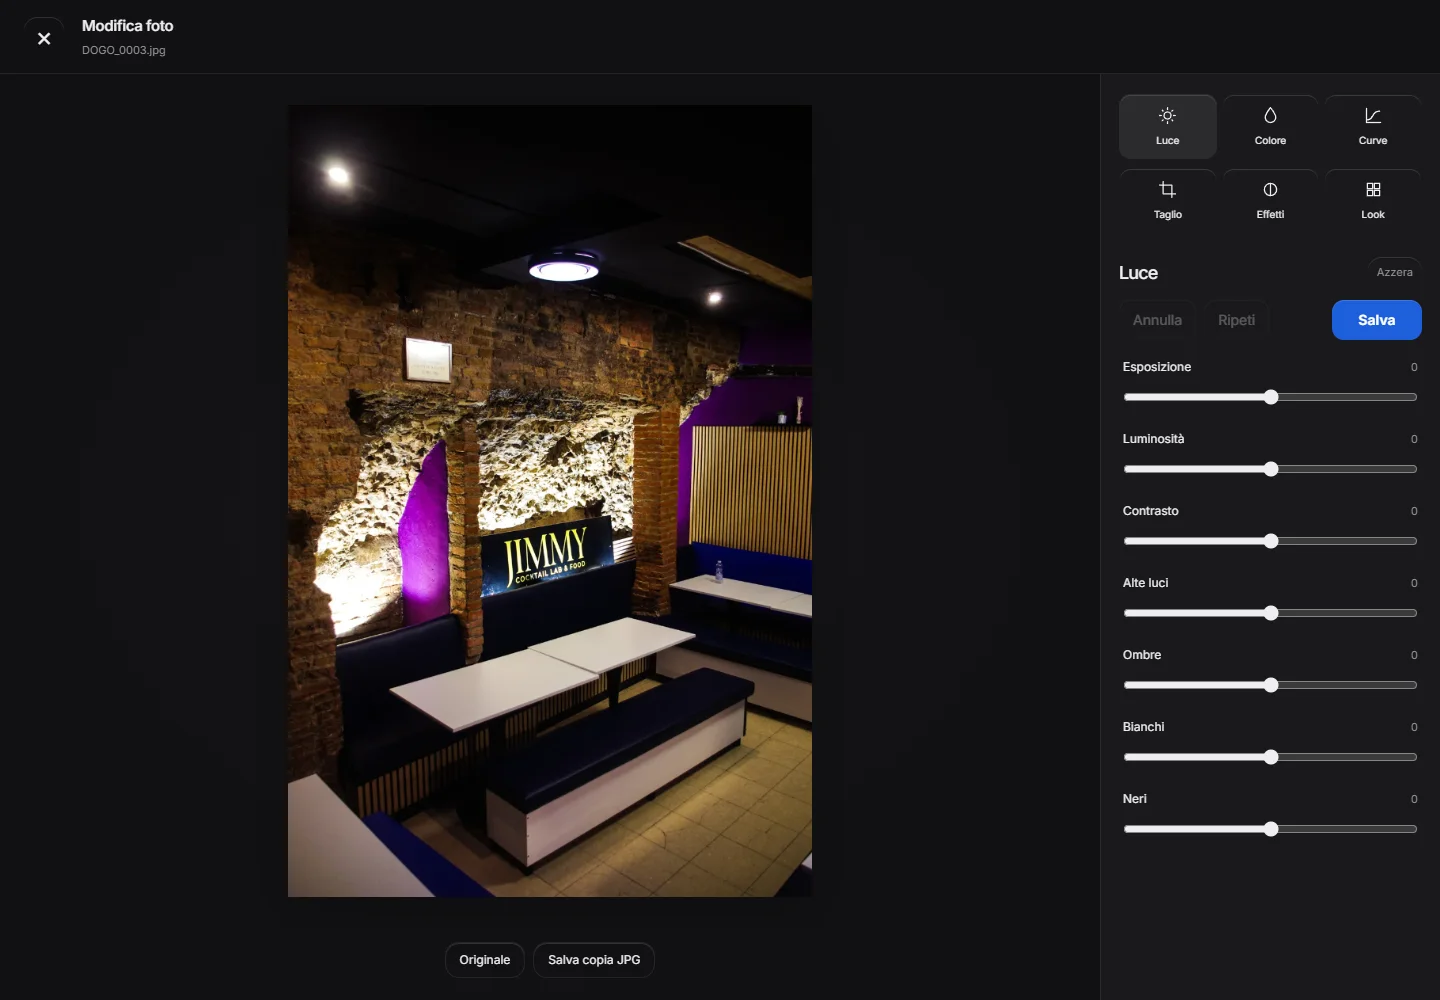Click the Ombre label
Screen dimensions: 1440x1000
(1142, 655)
